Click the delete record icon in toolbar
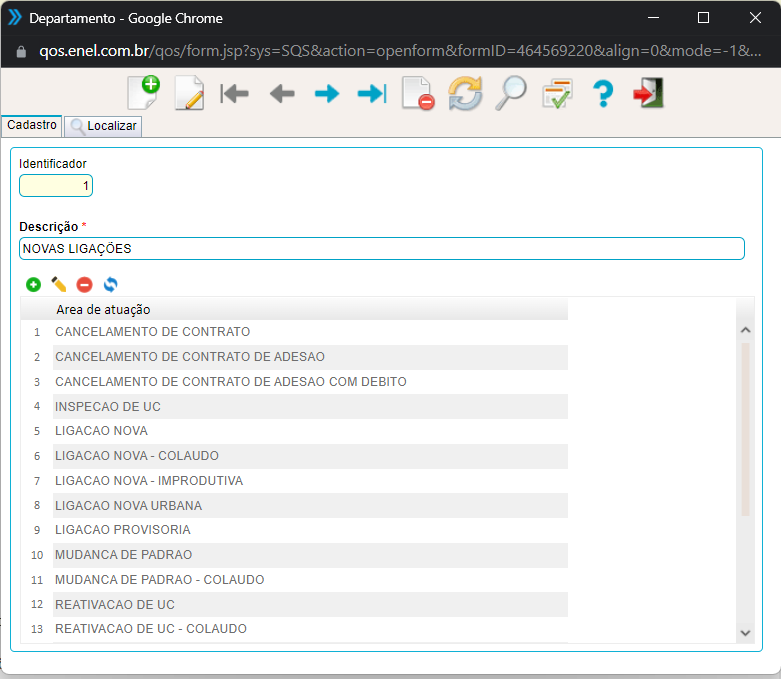Image resolution: width=781 pixels, height=679 pixels. coord(417,94)
